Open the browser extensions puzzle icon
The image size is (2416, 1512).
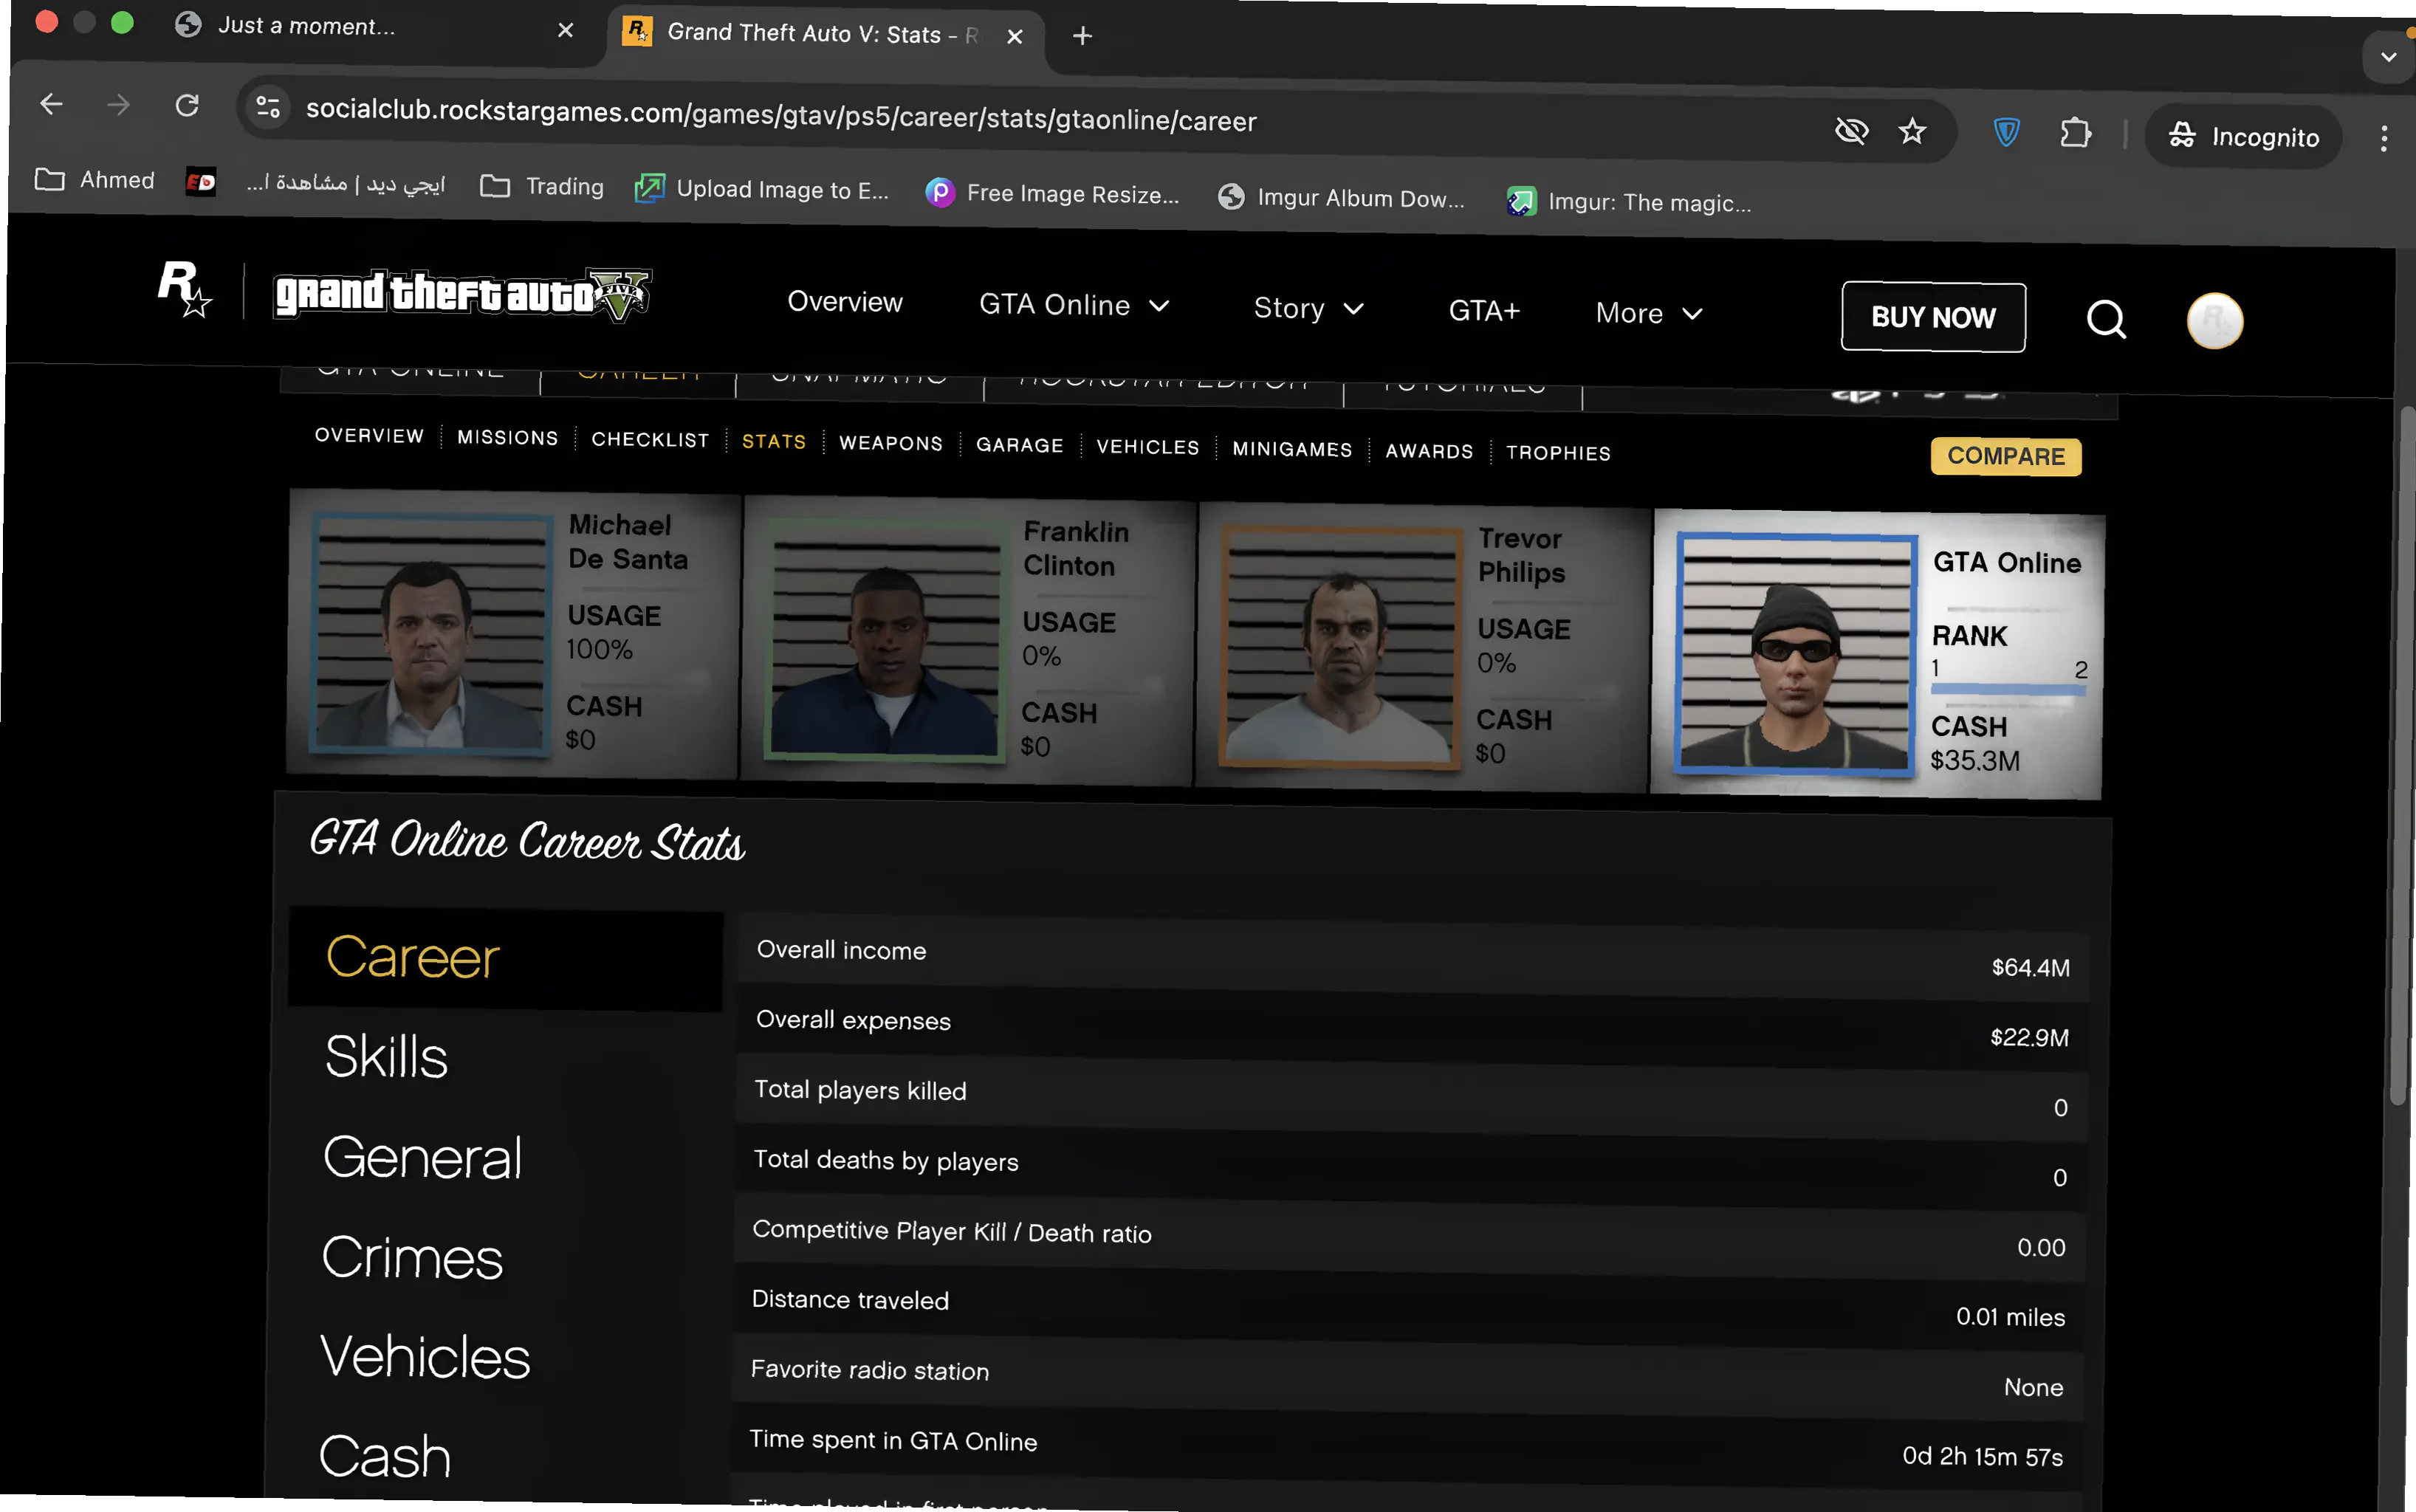(2076, 133)
